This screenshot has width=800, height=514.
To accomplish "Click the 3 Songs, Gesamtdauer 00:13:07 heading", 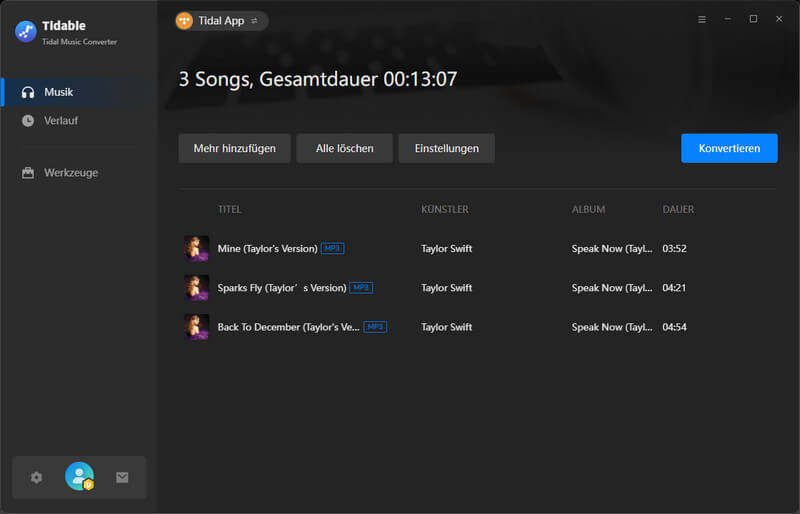I will pyautogui.click(x=318, y=79).
